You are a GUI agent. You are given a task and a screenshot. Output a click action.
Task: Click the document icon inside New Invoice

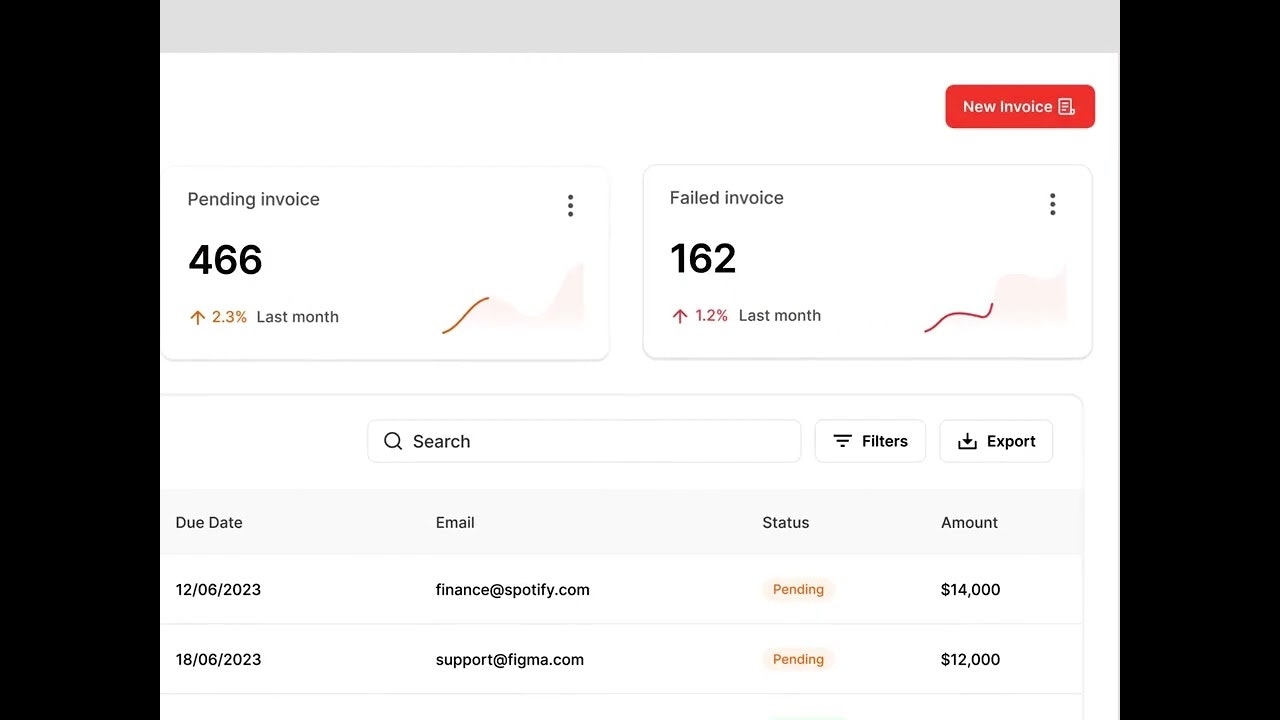1066,107
